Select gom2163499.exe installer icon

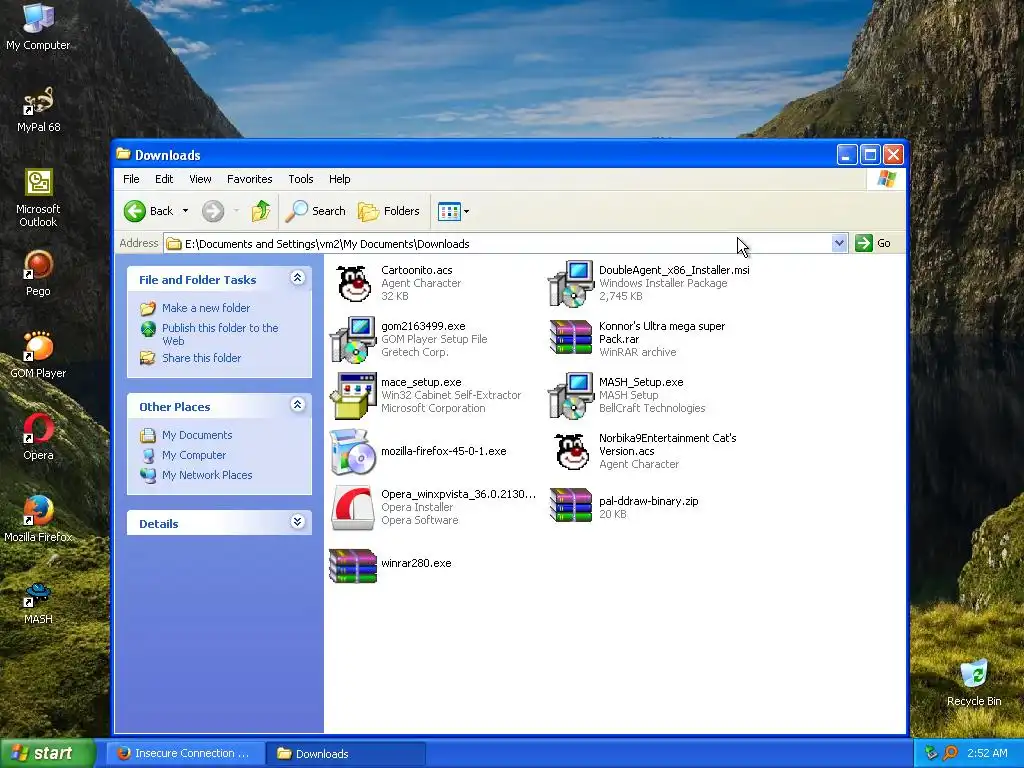click(x=353, y=339)
